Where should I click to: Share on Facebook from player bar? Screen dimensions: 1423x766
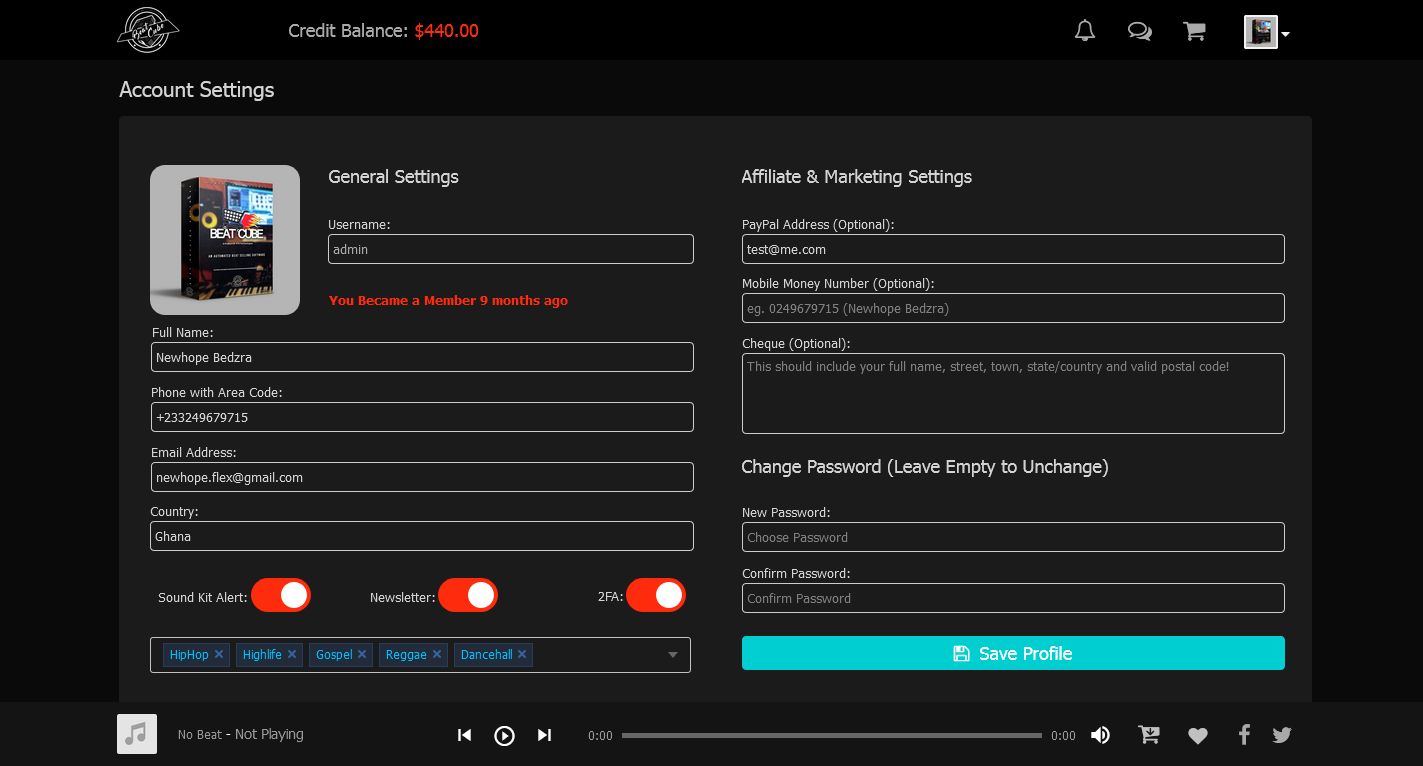[1244, 735]
